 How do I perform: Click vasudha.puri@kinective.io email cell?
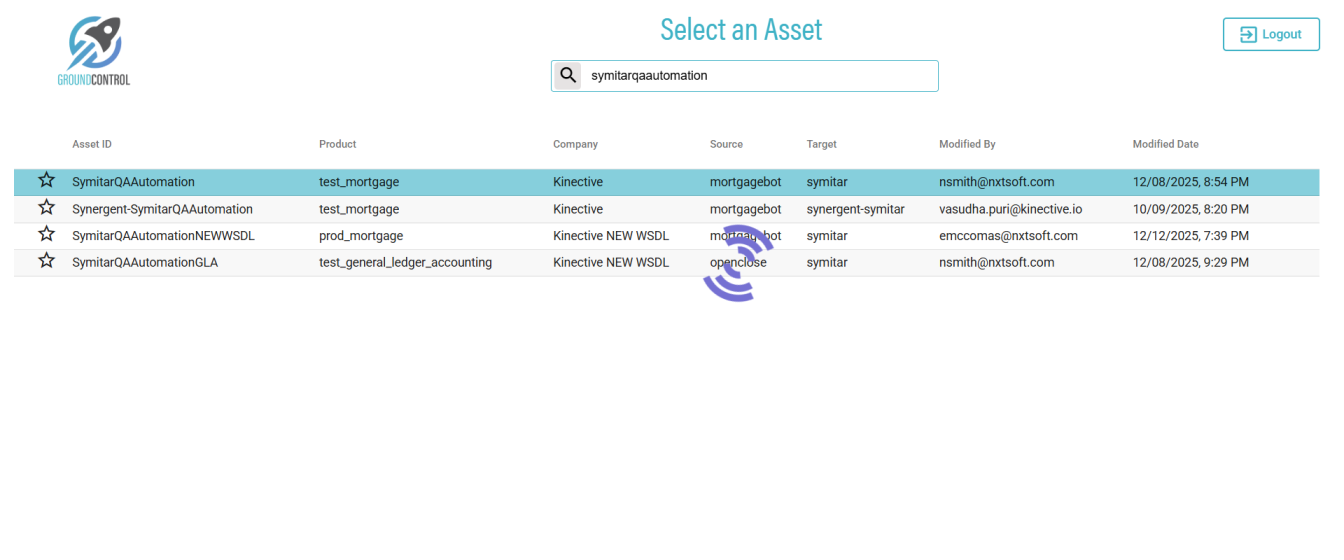[1010, 209]
